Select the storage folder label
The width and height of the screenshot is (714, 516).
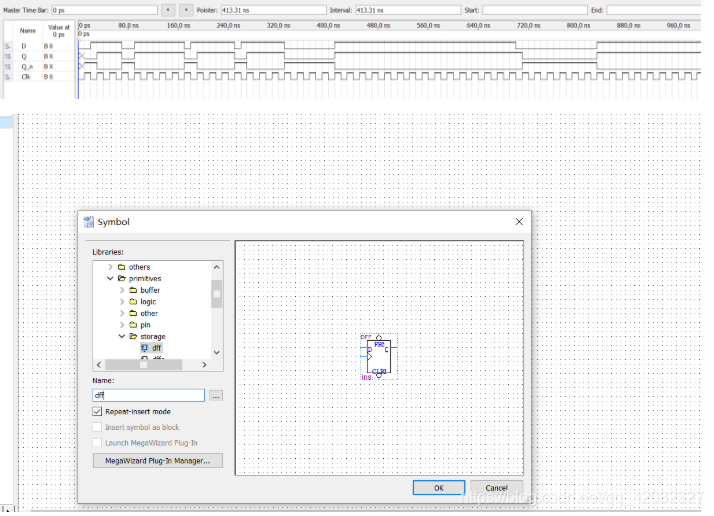click(153, 337)
